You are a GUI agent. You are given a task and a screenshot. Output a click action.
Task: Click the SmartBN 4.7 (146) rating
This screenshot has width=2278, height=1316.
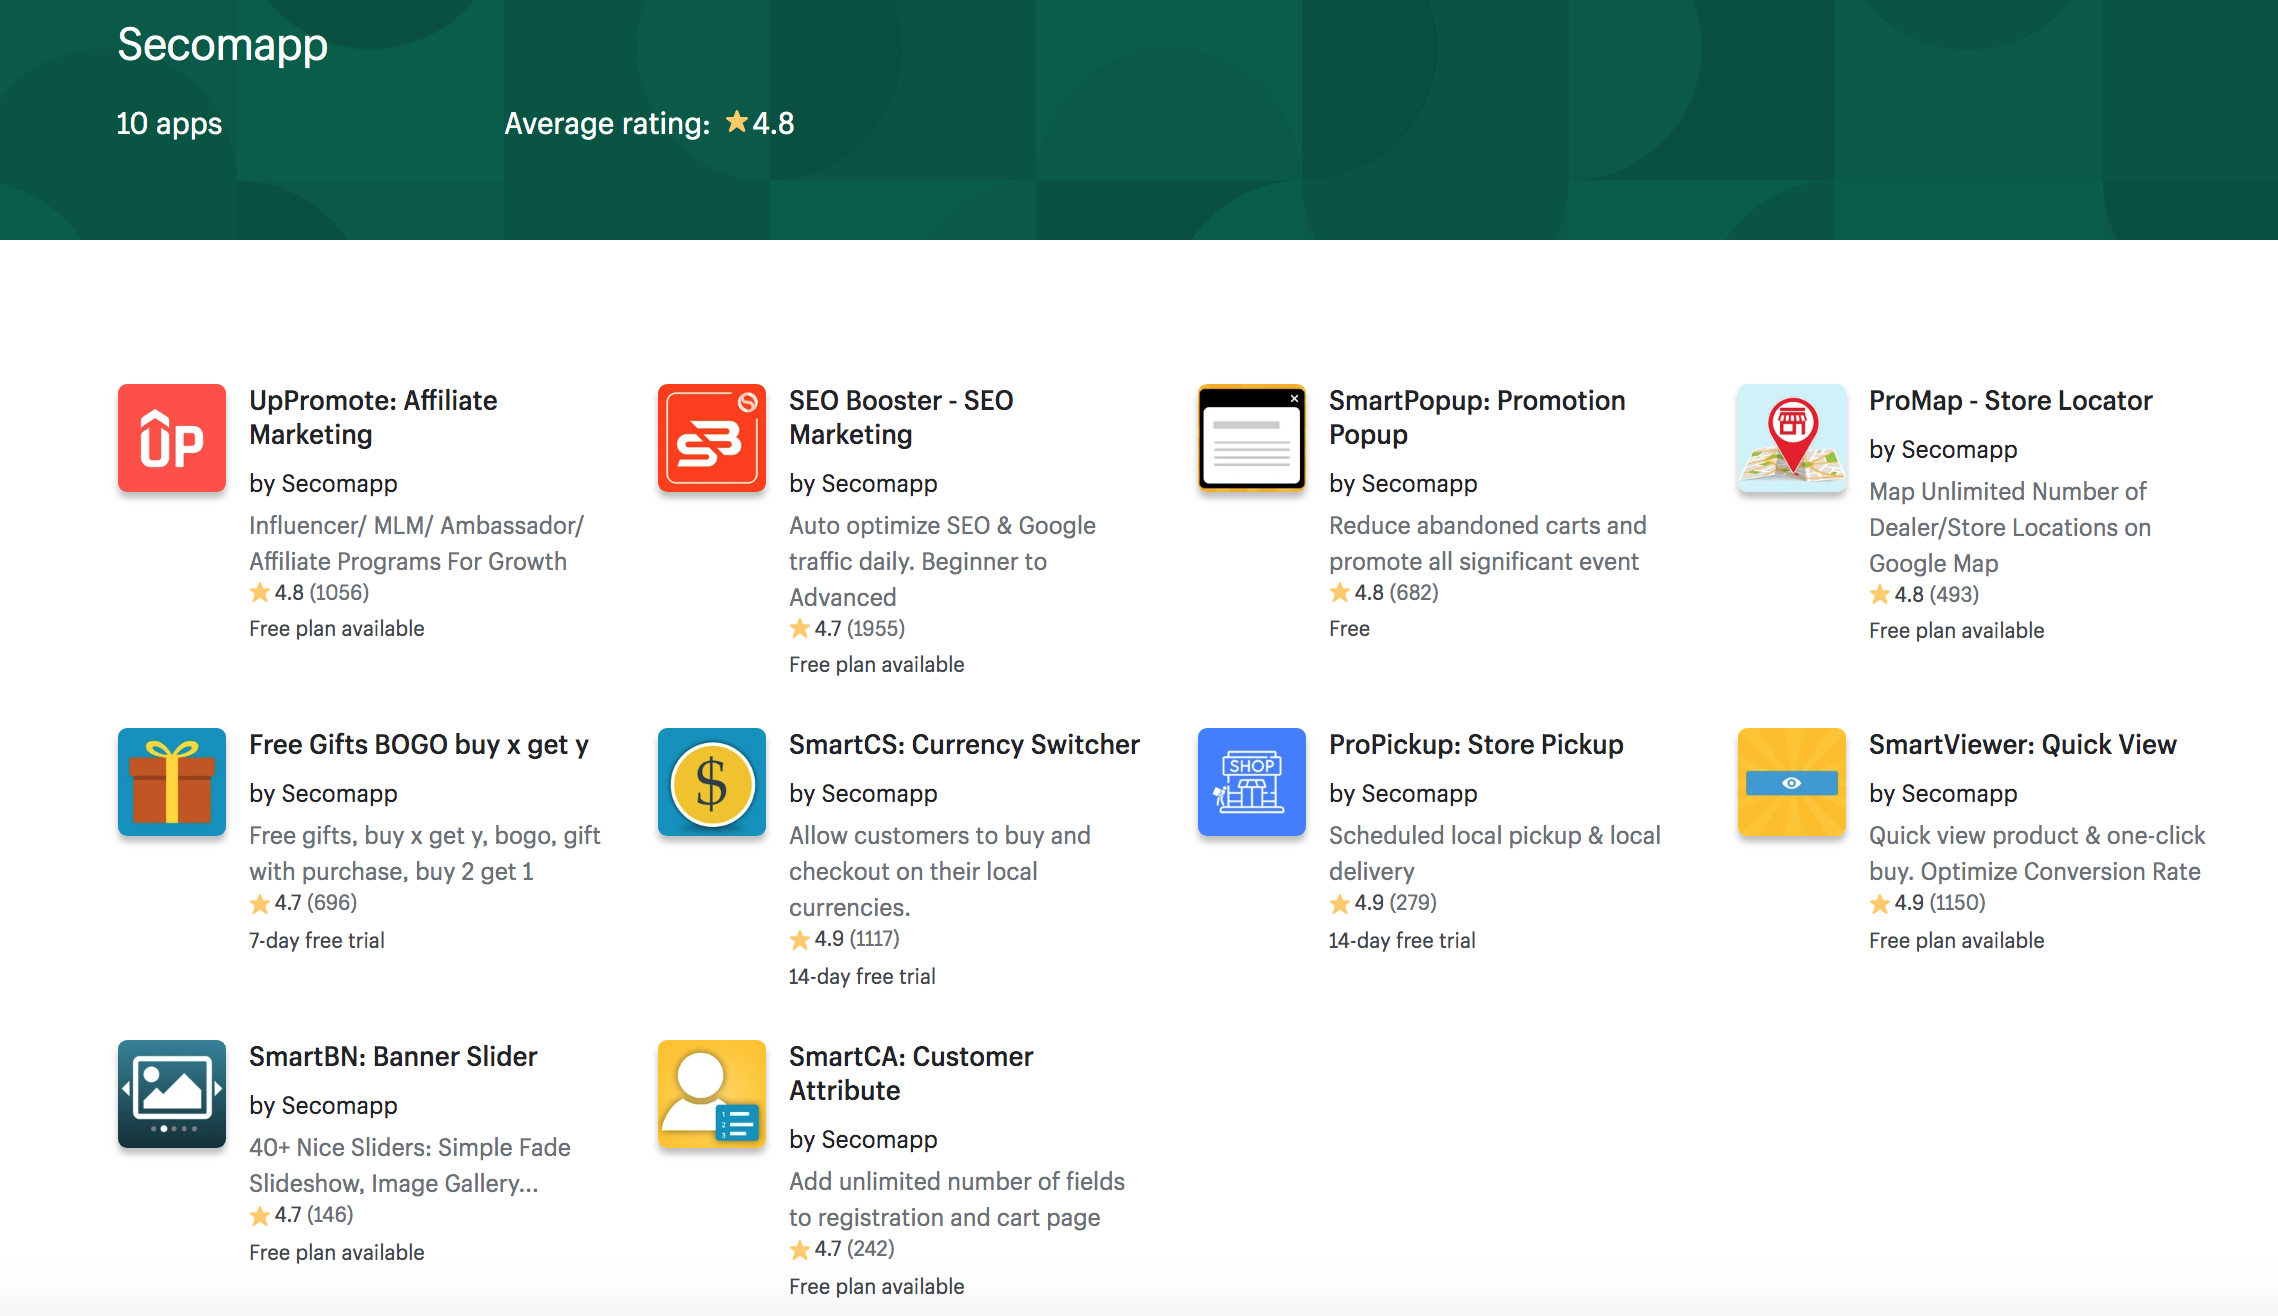(x=301, y=1215)
